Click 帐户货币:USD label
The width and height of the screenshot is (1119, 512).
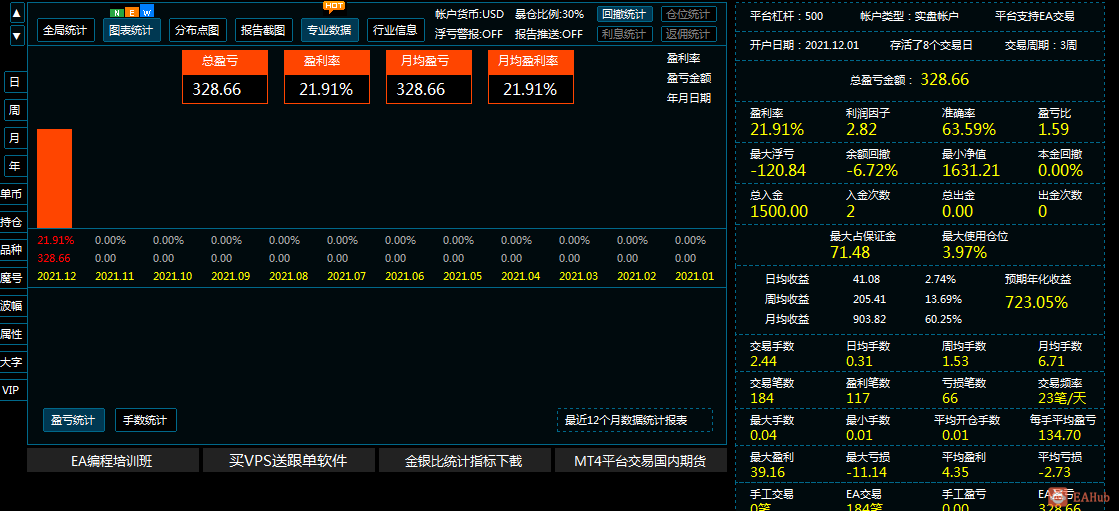(x=469, y=14)
